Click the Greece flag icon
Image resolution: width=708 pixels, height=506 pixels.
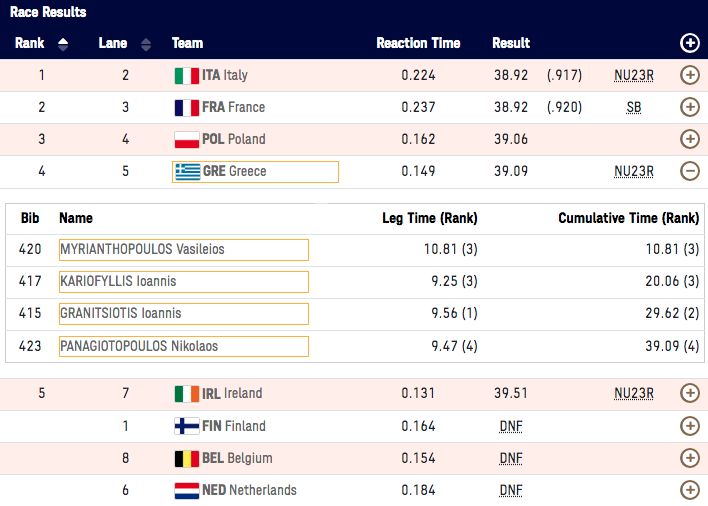(x=187, y=171)
